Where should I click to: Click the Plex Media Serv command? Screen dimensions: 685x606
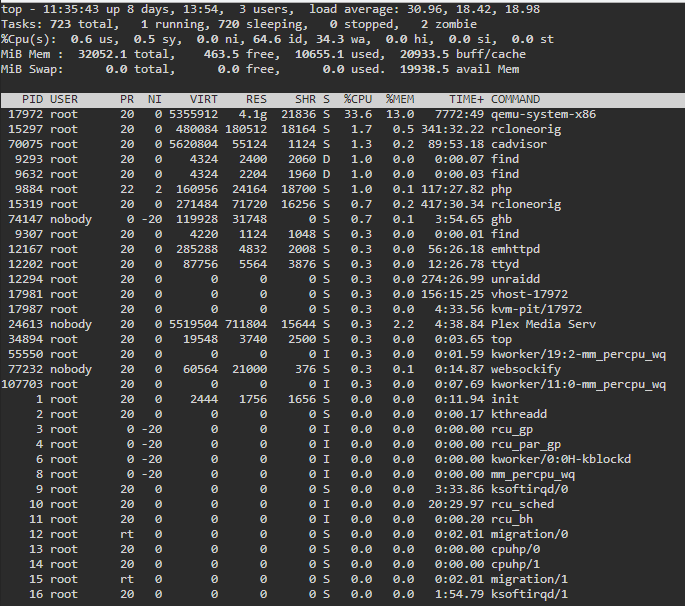543,324
